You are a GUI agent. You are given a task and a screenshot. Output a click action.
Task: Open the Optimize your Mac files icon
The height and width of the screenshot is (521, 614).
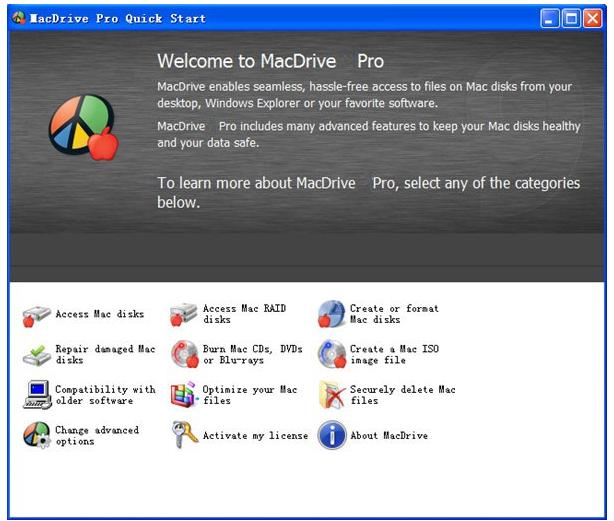pyautogui.click(x=184, y=395)
